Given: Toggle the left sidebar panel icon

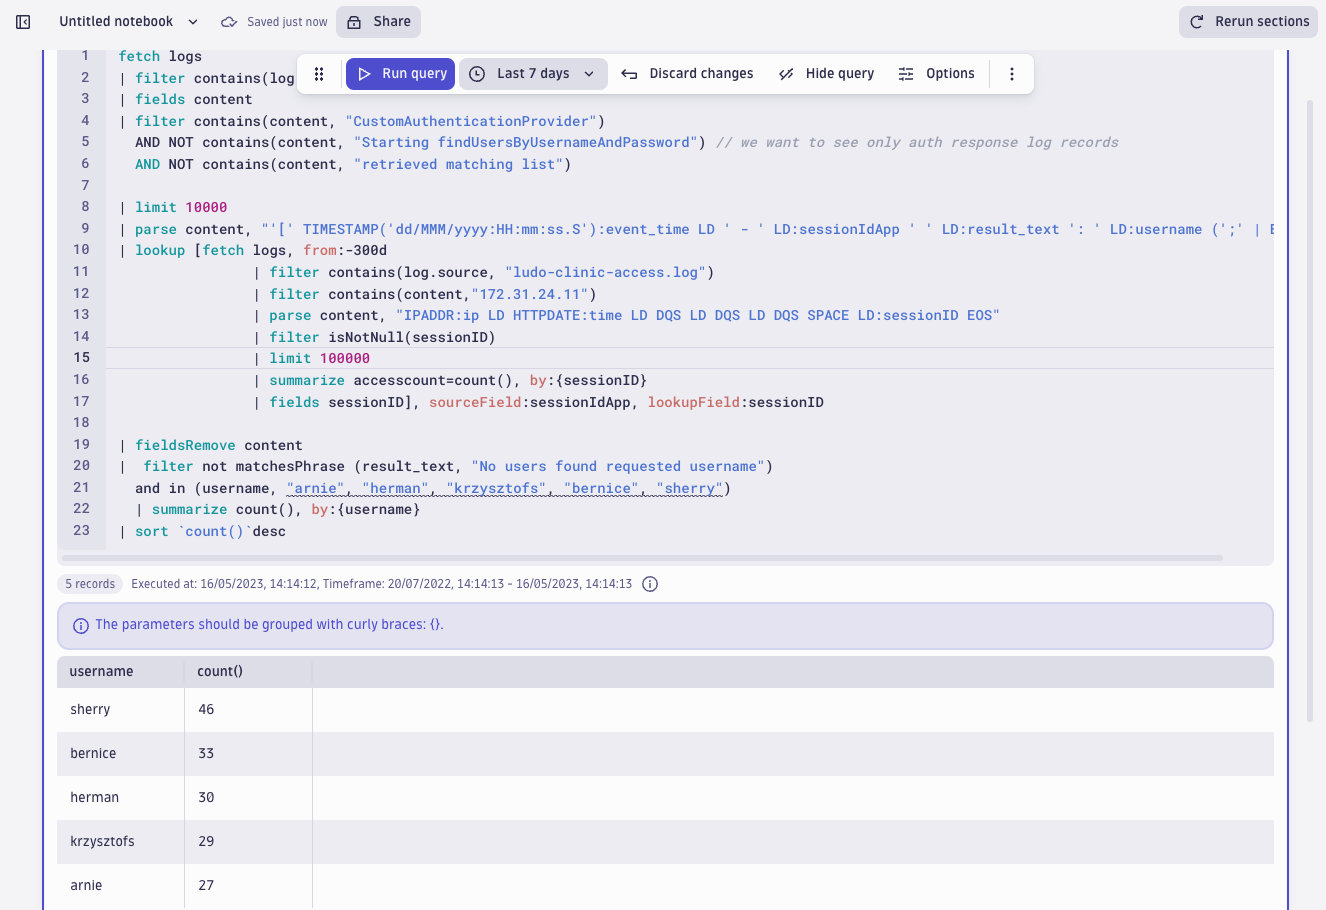Looking at the screenshot, I should 23,22.
